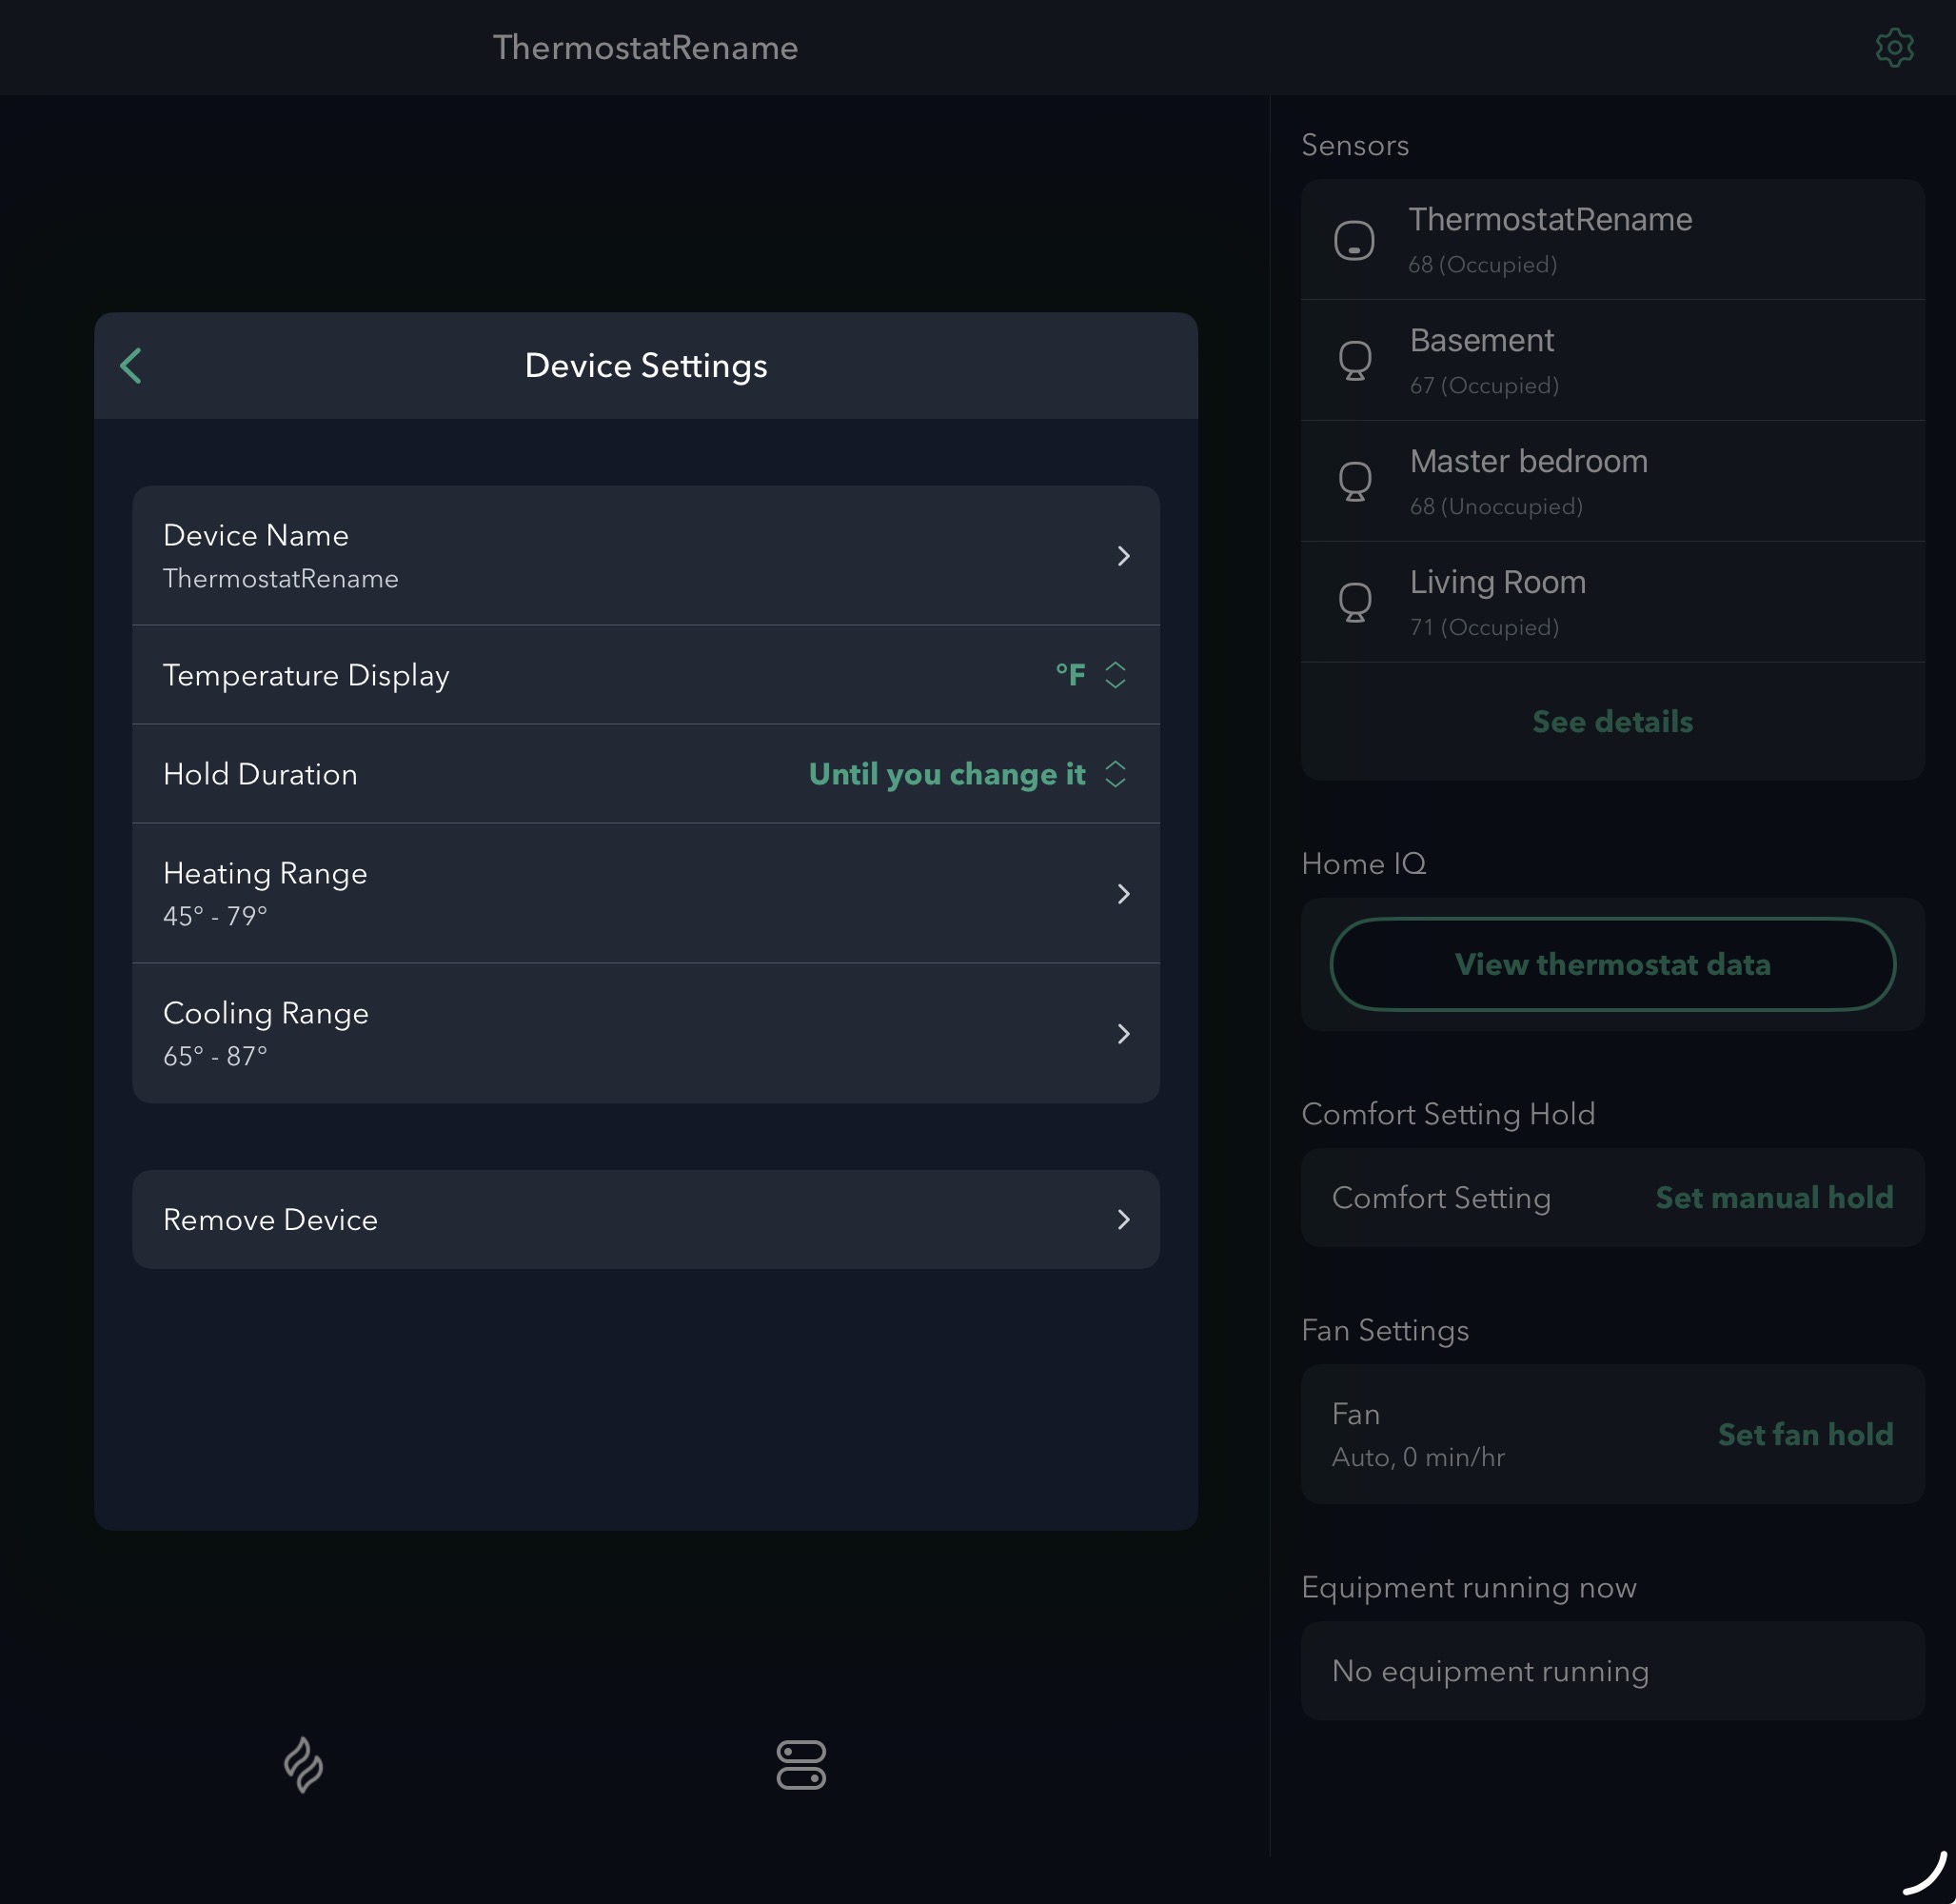
Task: Click Set manual hold
Action: (1774, 1198)
